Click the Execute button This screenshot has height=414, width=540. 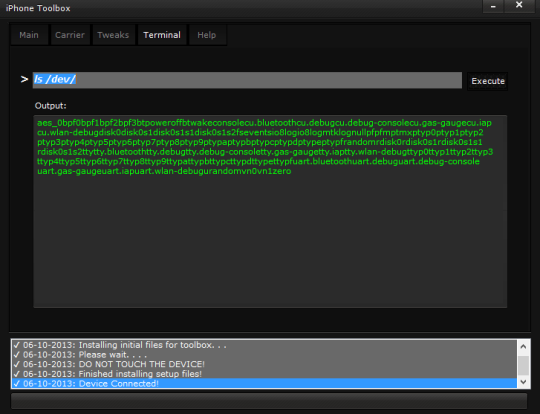tap(488, 81)
